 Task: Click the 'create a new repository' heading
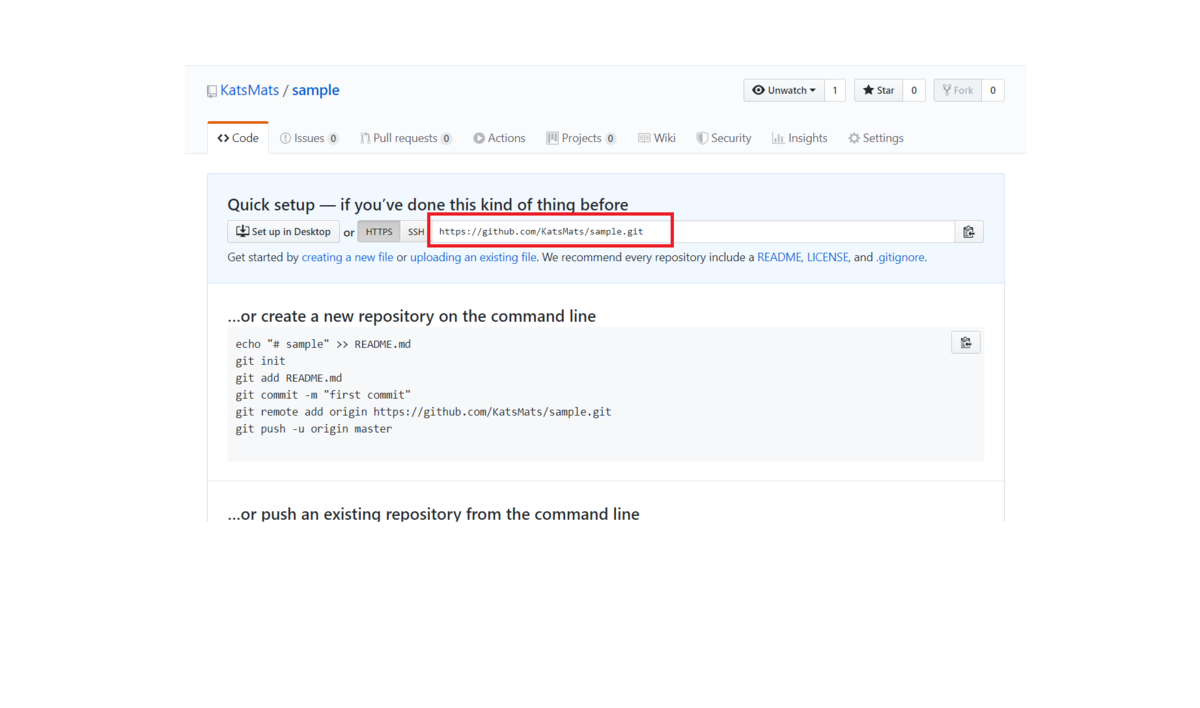[x=412, y=316]
